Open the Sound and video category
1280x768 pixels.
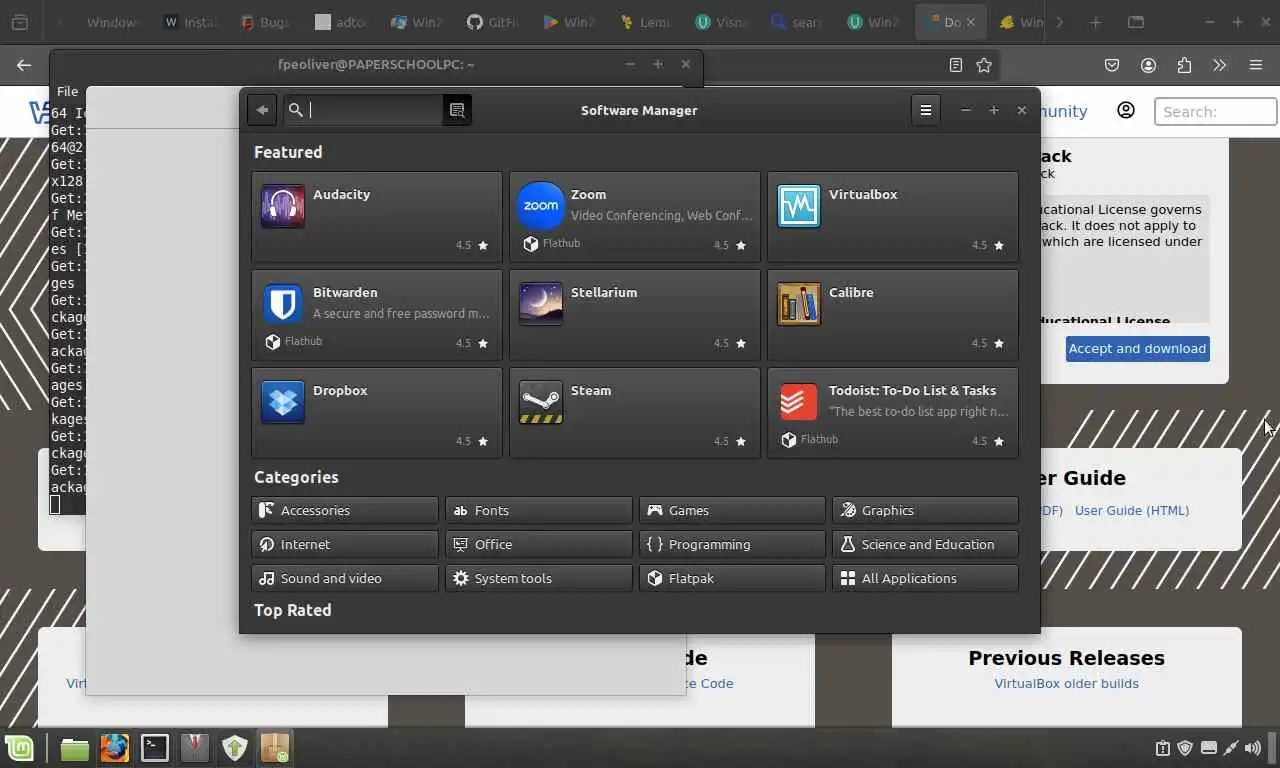(x=345, y=578)
